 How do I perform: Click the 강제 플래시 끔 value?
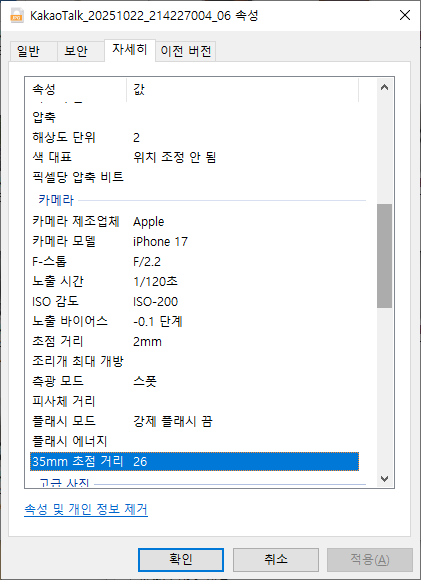pos(173,421)
